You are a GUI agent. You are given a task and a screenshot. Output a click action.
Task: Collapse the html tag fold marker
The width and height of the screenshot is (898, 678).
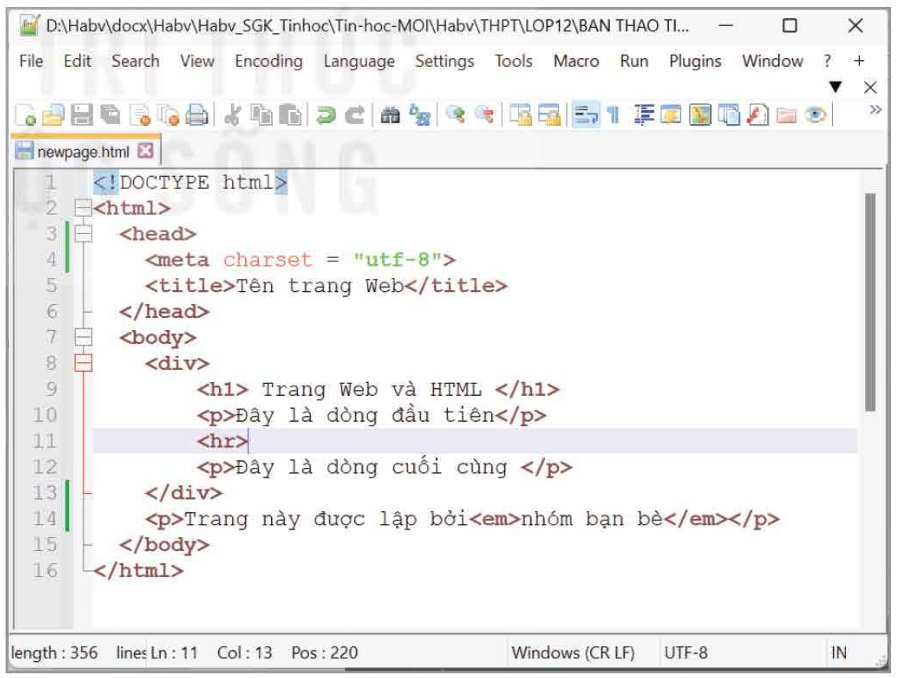(x=83, y=209)
